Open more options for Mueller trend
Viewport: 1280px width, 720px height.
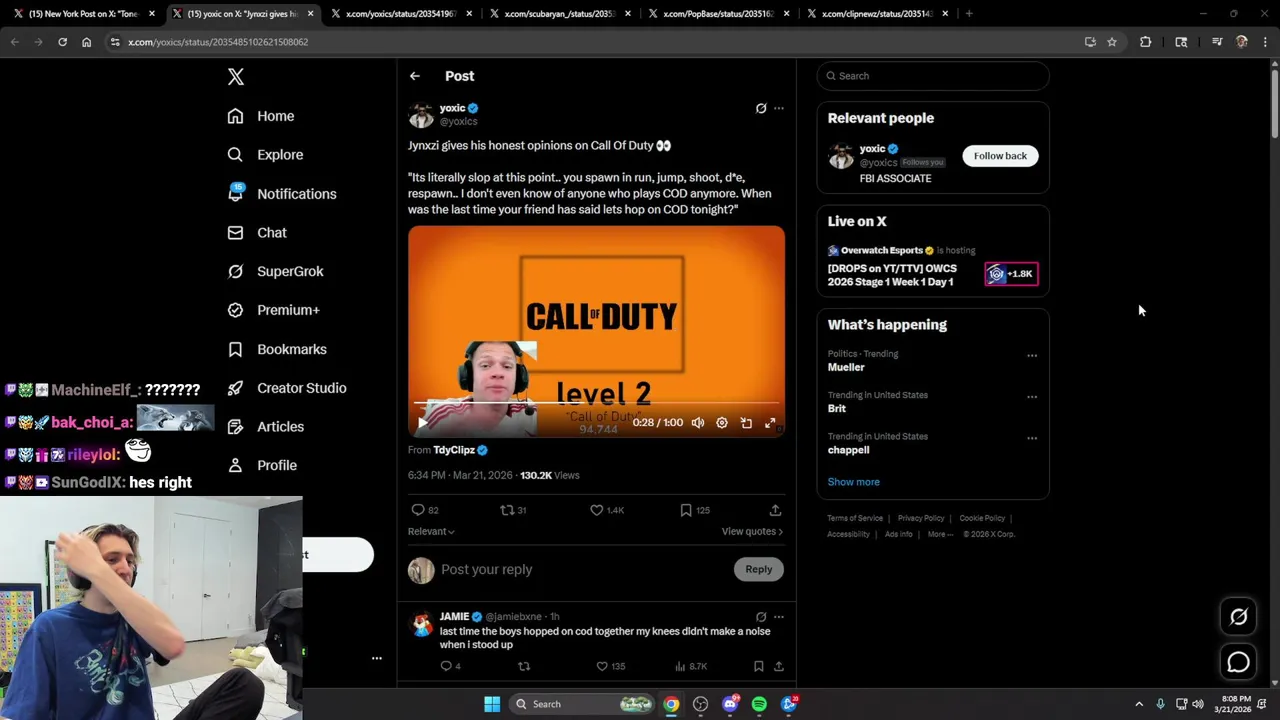click(x=1032, y=355)
